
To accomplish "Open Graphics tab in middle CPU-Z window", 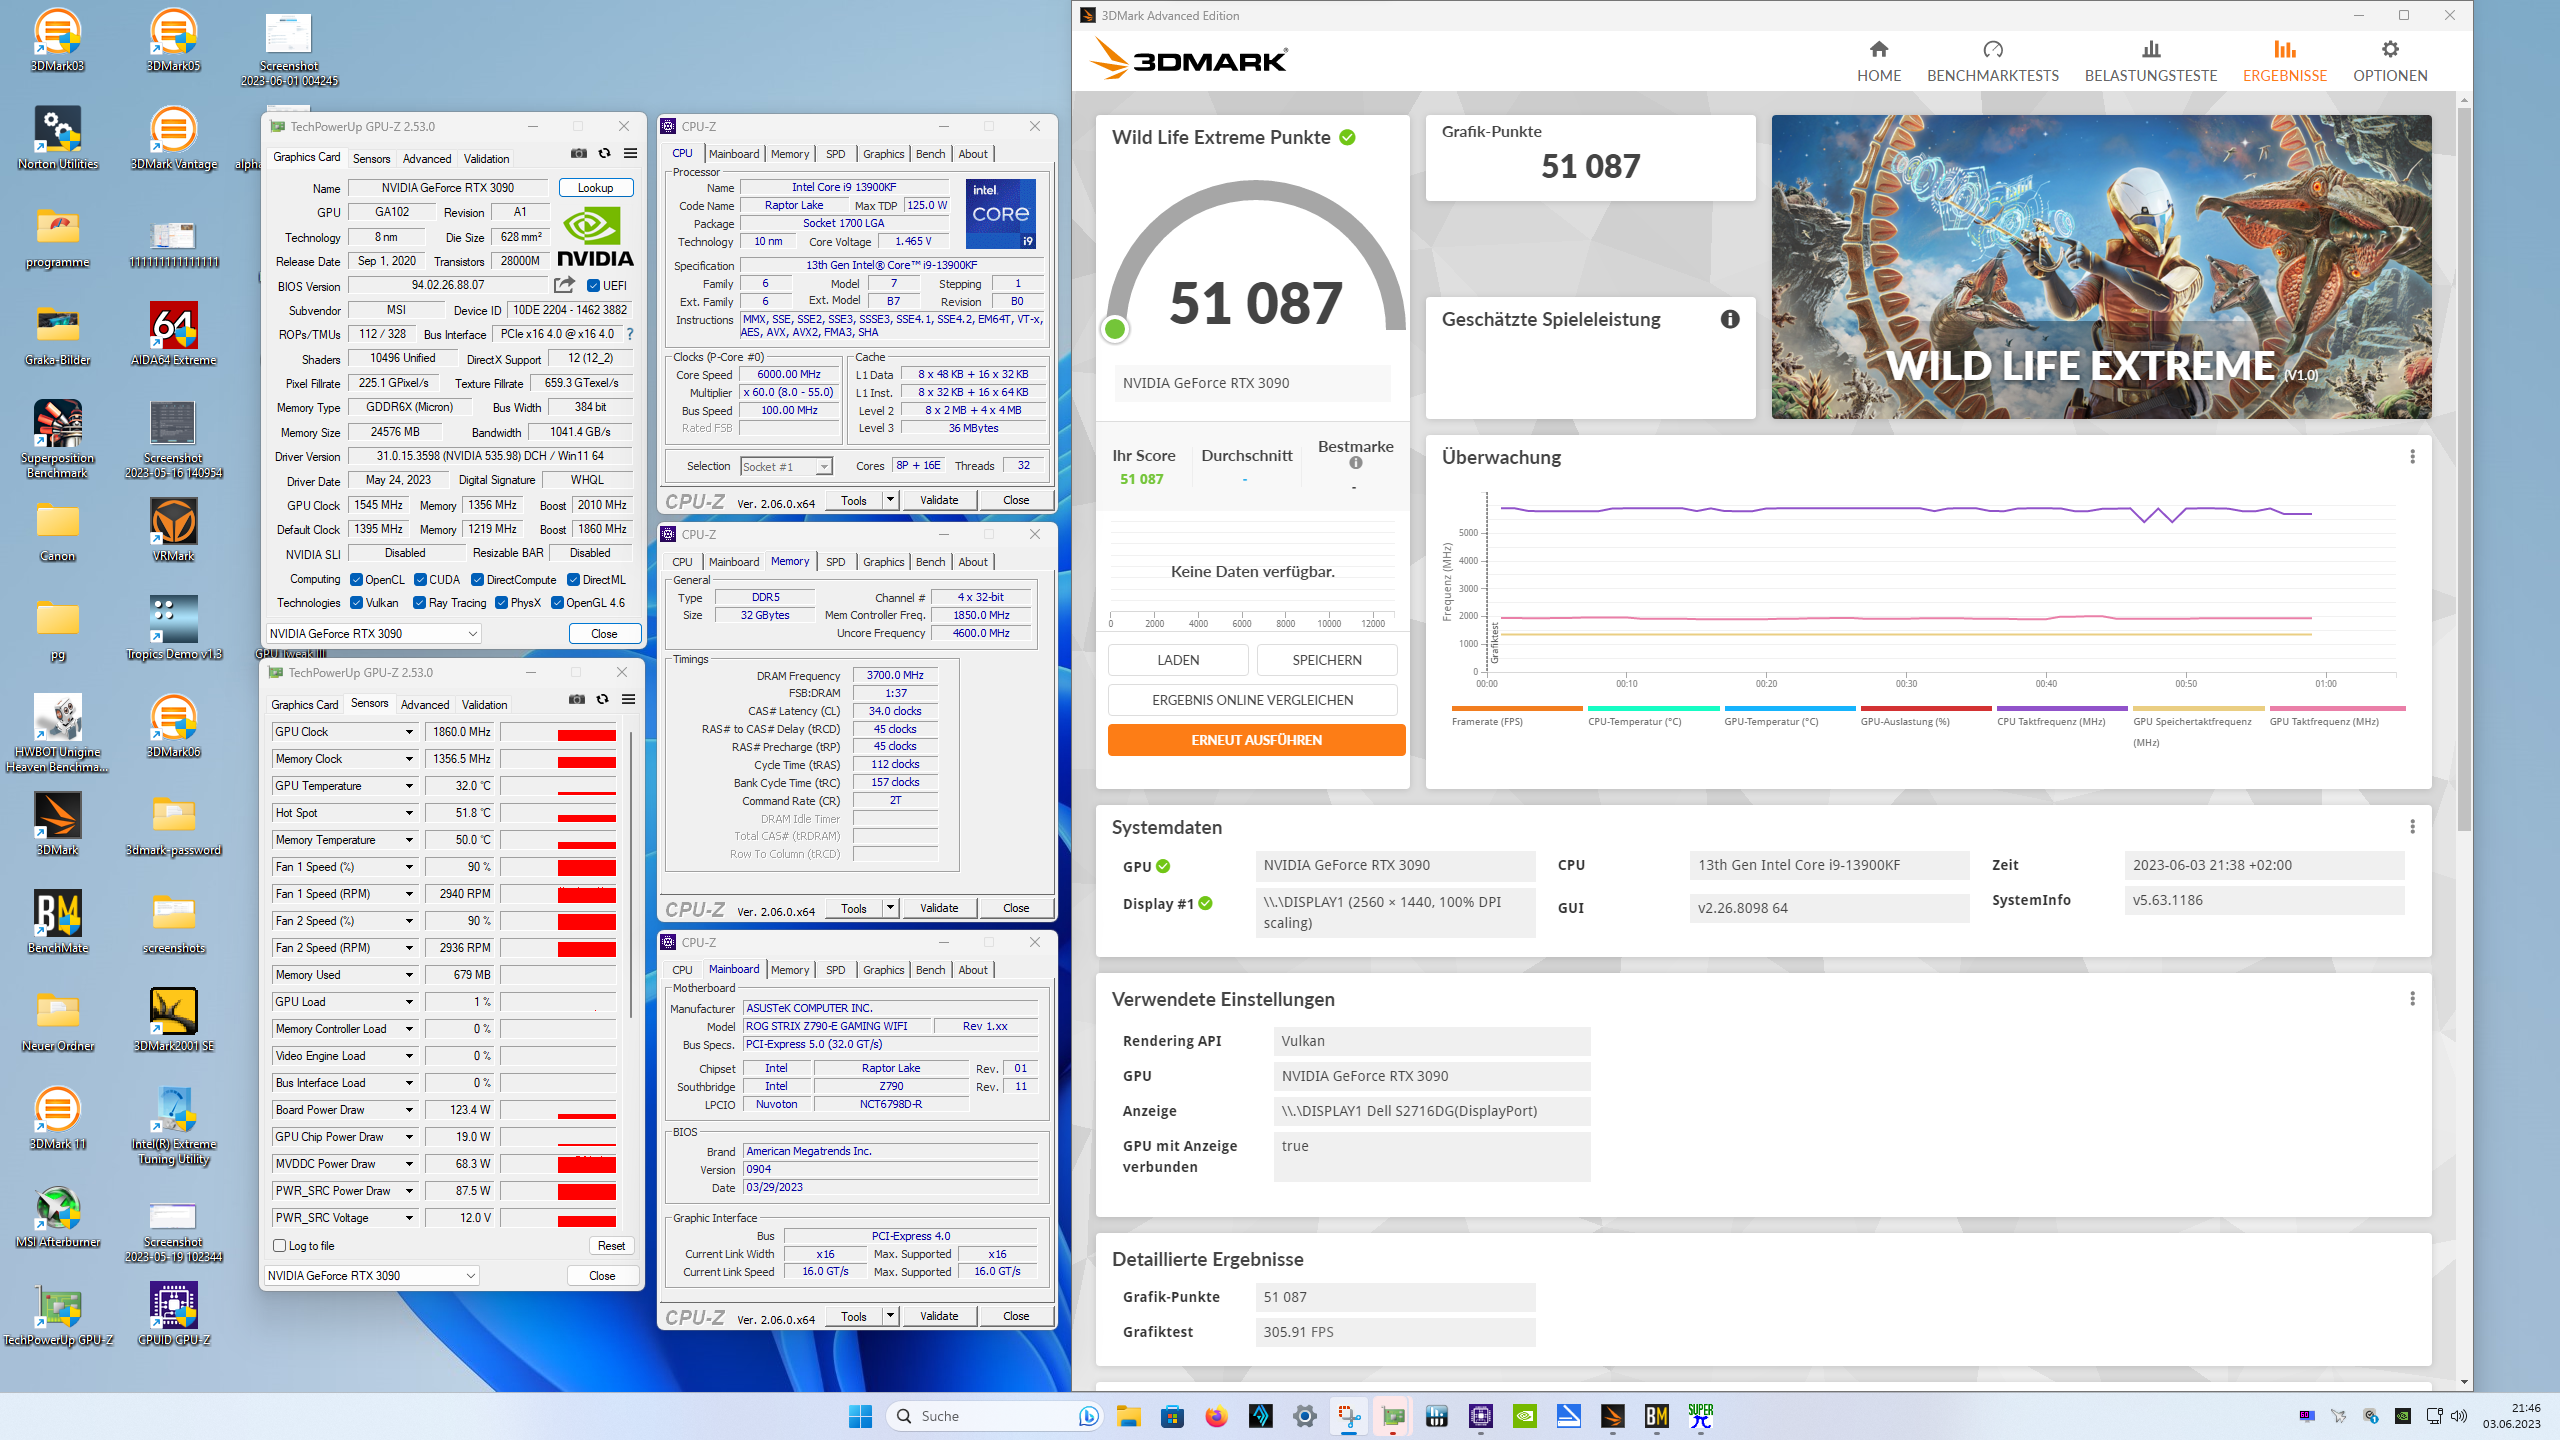I will click(883, 562).
